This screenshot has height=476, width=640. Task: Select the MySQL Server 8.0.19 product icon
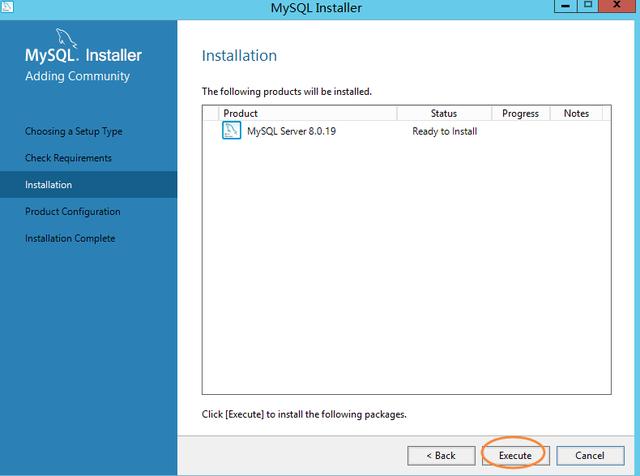pyautogui.click(x=231, y=131)
